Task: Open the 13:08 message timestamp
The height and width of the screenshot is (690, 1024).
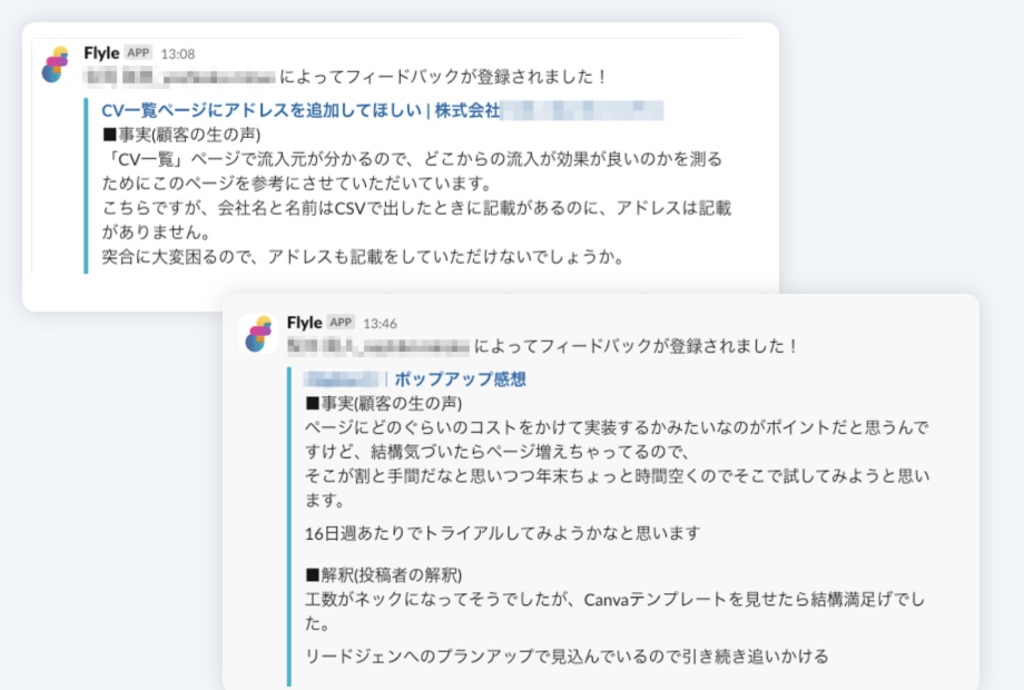Action: point(178,54)
